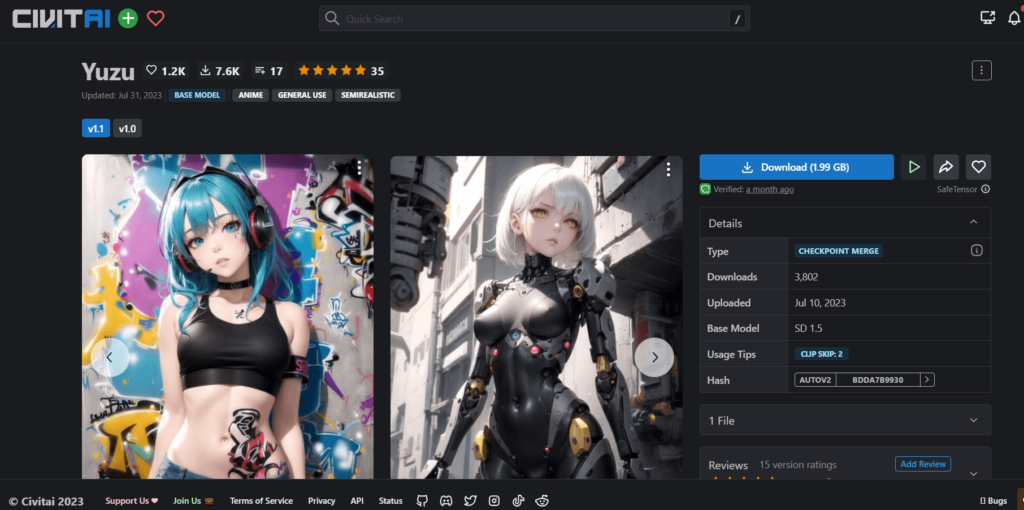
Task: Switch to version v1.0
Action: pos(127,128)
